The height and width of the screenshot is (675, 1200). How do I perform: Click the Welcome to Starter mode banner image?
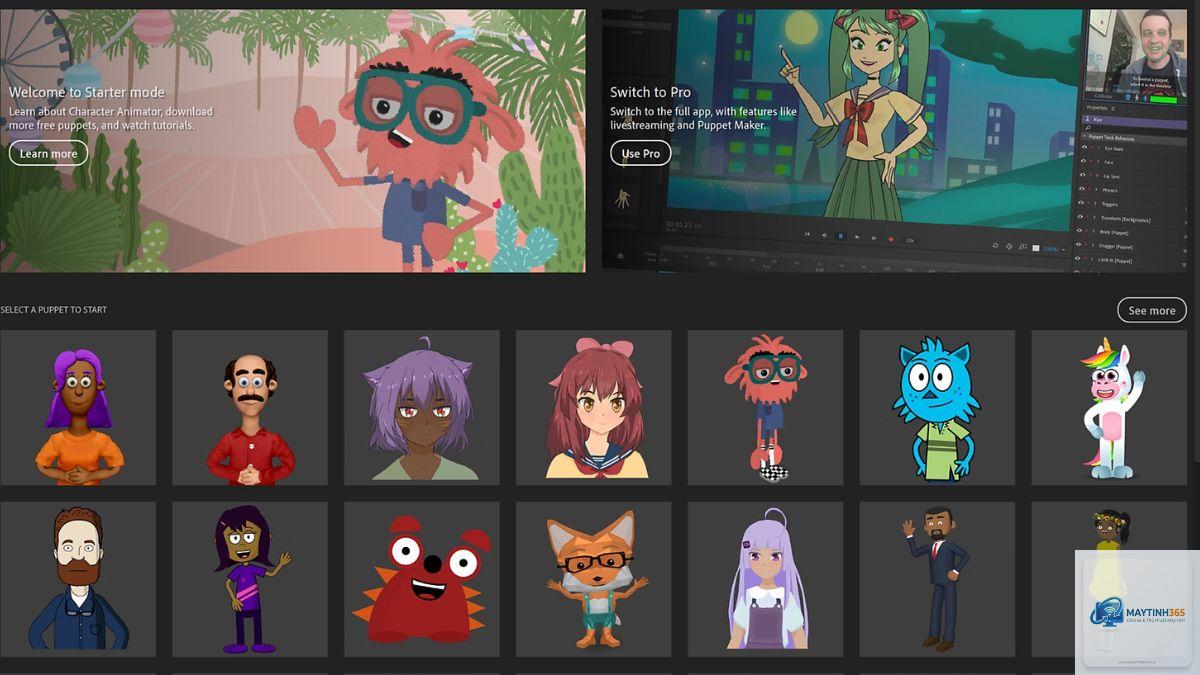(293, 141)
